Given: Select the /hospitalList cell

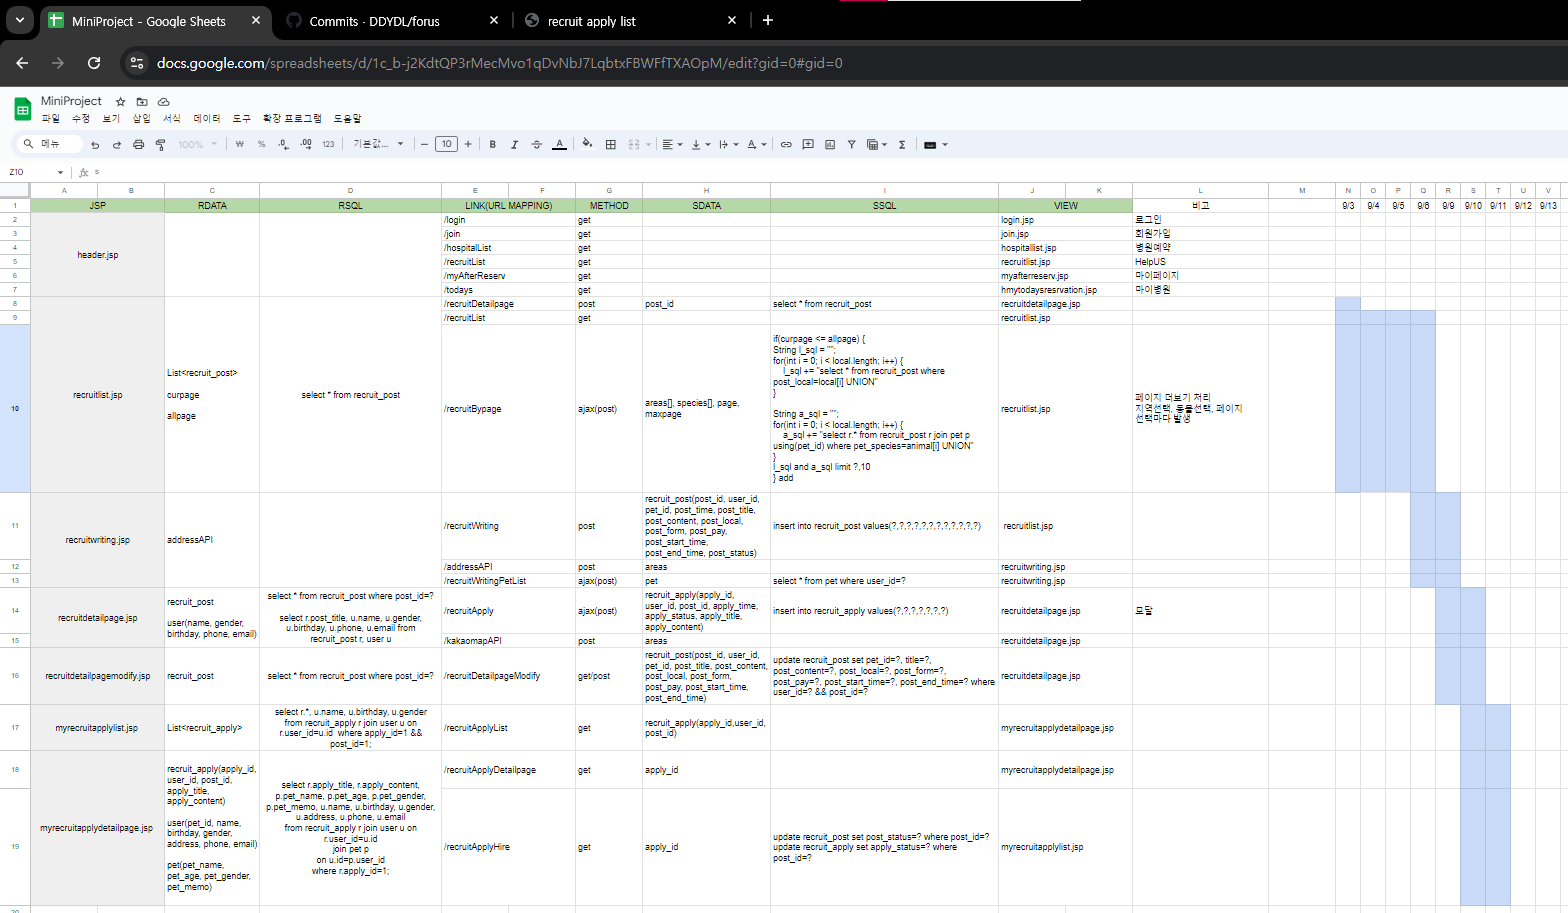Looking at the screenshot, I should point(509,248).
